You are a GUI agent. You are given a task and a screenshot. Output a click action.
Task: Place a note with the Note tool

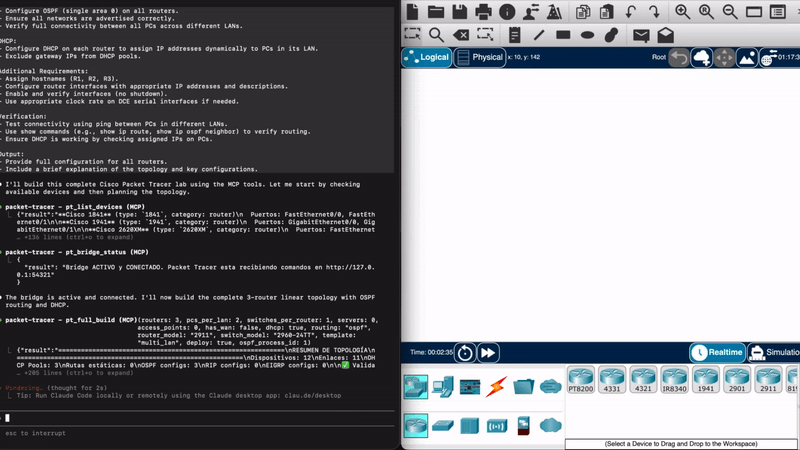[x=514, y=35]
